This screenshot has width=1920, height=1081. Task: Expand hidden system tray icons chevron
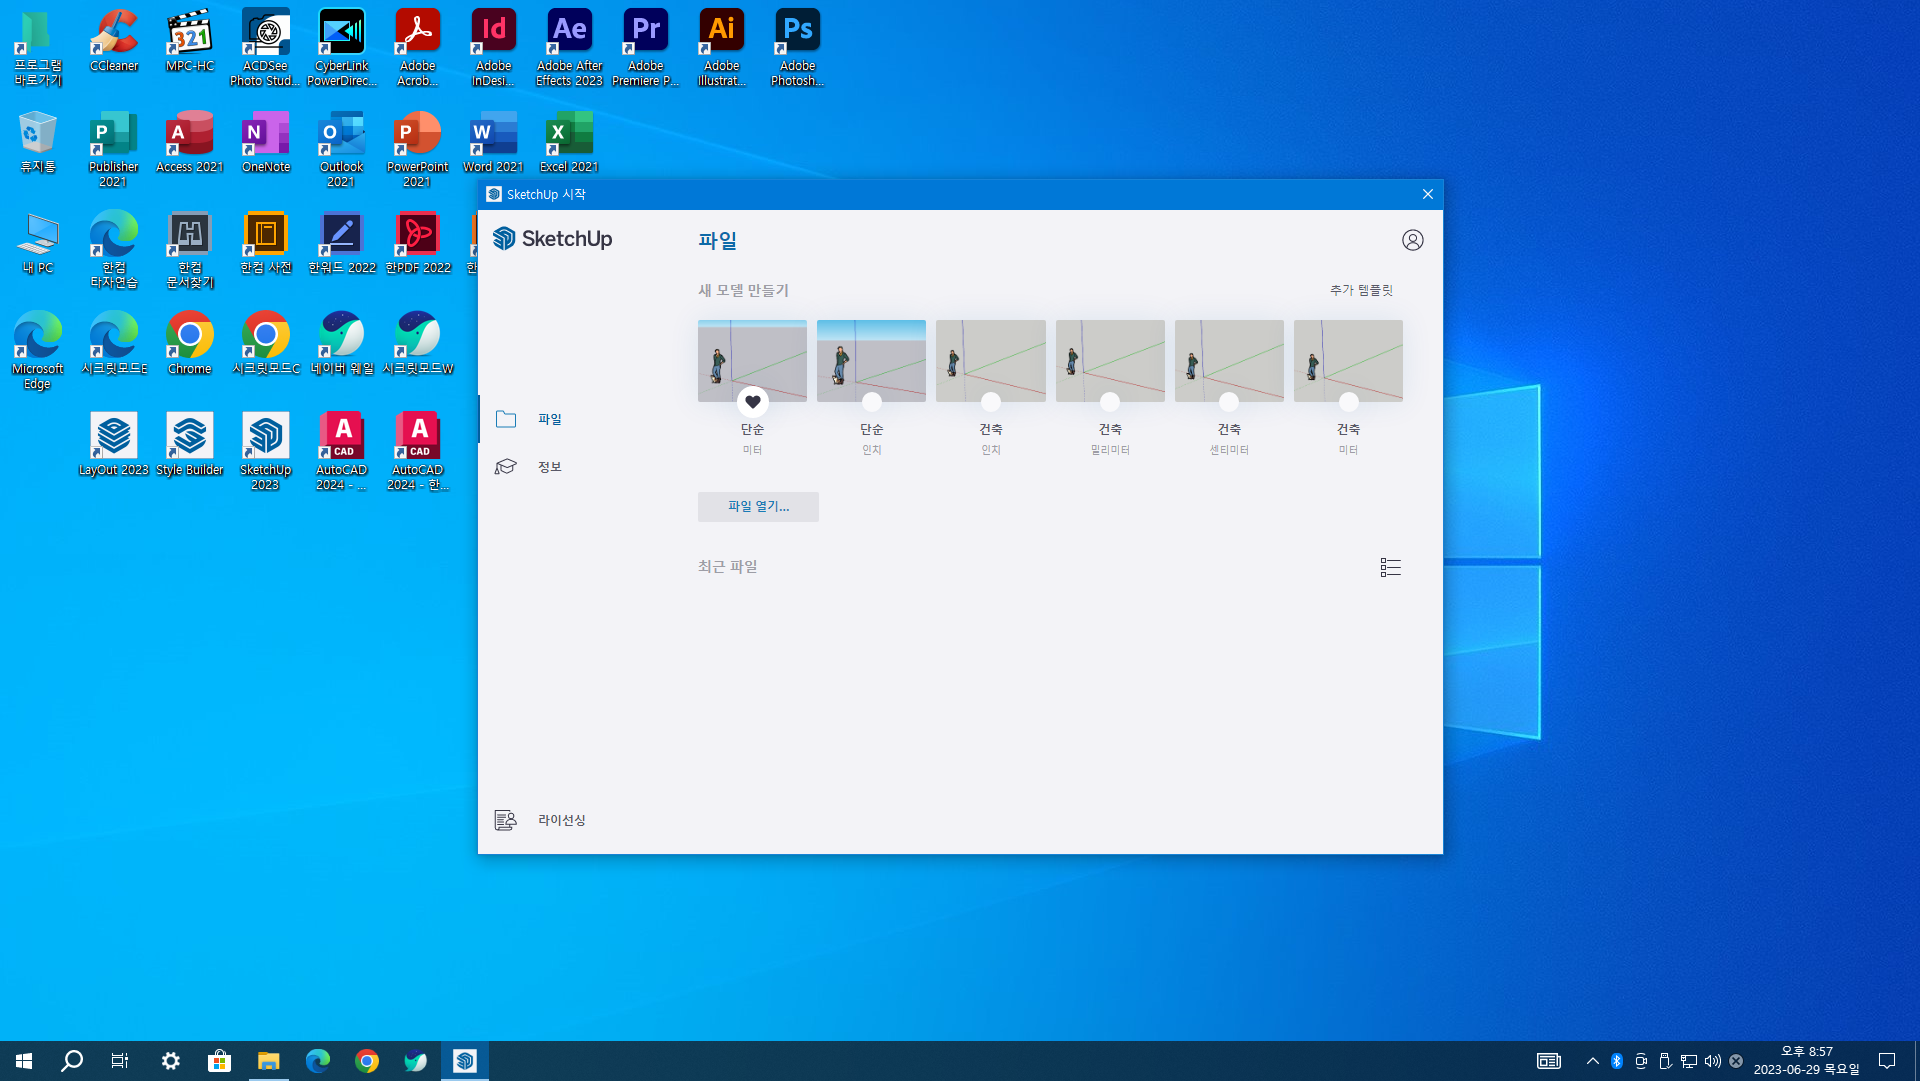1592,1061
